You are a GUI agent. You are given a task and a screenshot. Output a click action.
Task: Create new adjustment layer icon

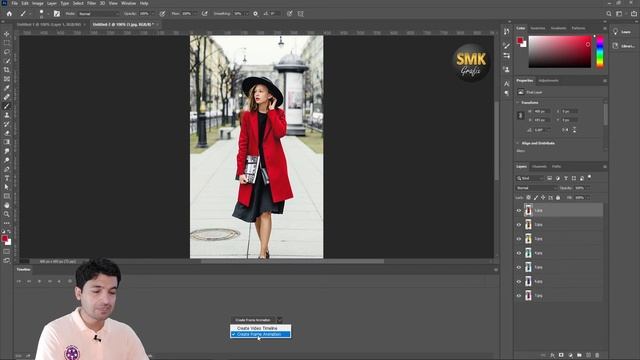tap(570, 355)
